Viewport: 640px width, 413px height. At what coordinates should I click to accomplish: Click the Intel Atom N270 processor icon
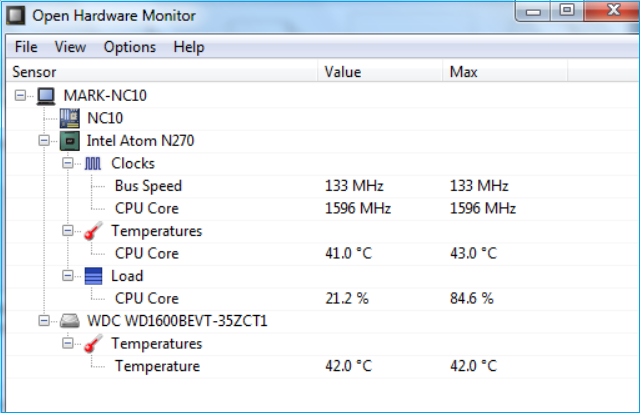coord(70,141)
